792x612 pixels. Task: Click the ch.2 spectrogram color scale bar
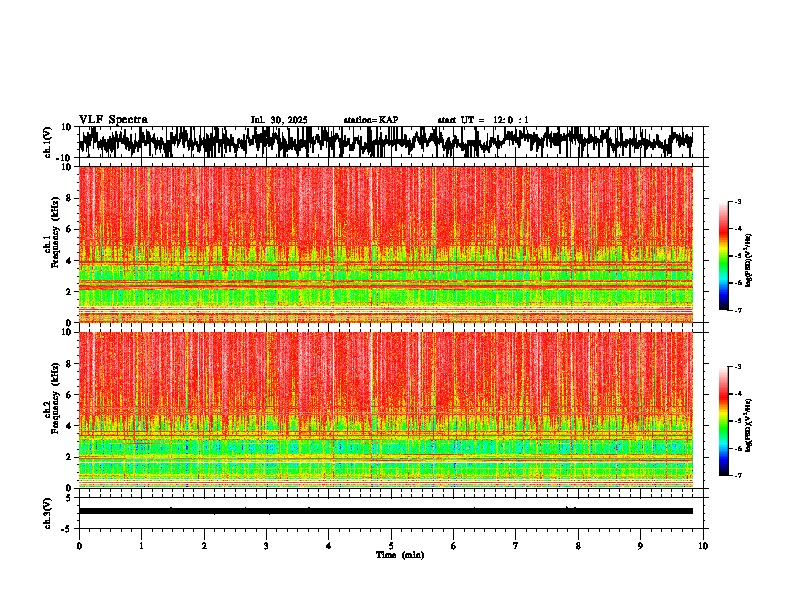723,421
